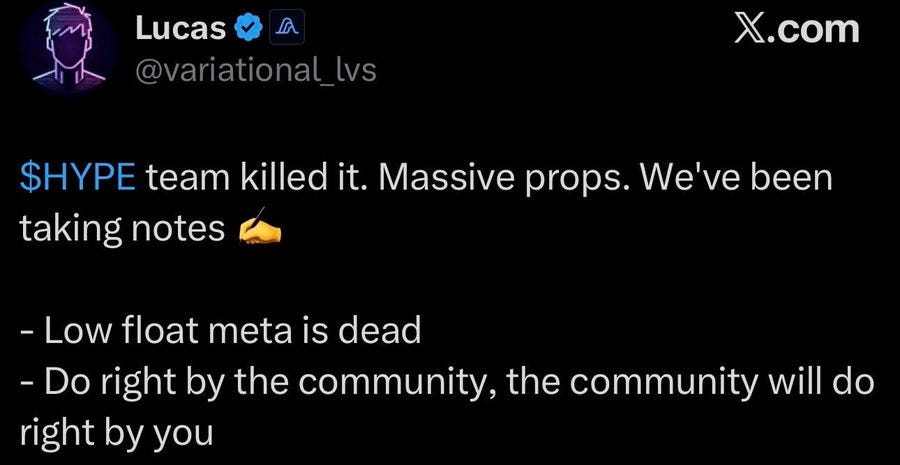The width and height of the screenshot is (900, 465).
Task: Click the stylized X logo in X.com
Action: click(x=754, y=29)
